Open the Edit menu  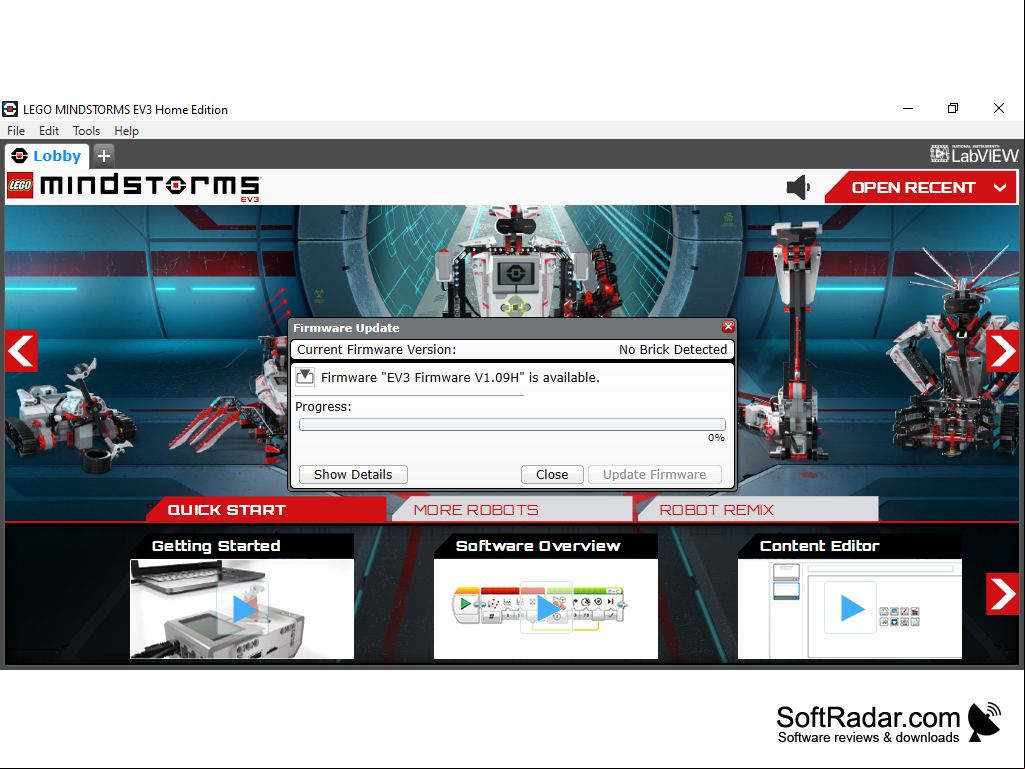click(49, 131)
